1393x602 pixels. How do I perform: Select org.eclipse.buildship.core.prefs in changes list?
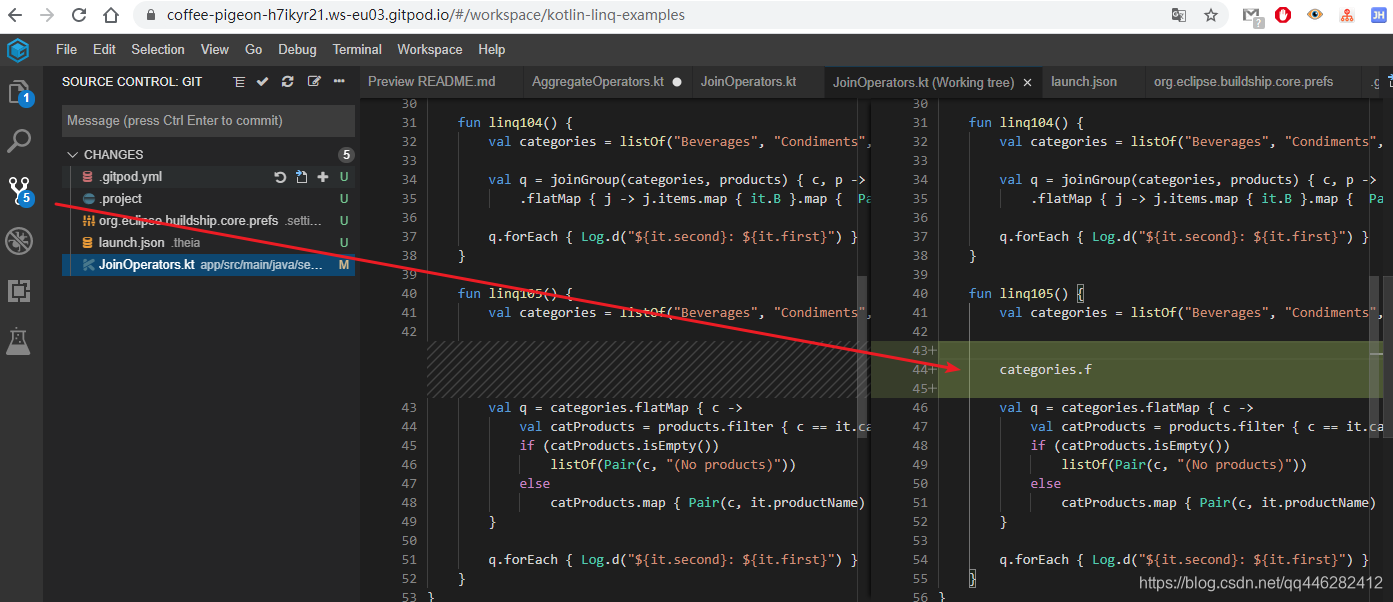click(x=208, y=221)
